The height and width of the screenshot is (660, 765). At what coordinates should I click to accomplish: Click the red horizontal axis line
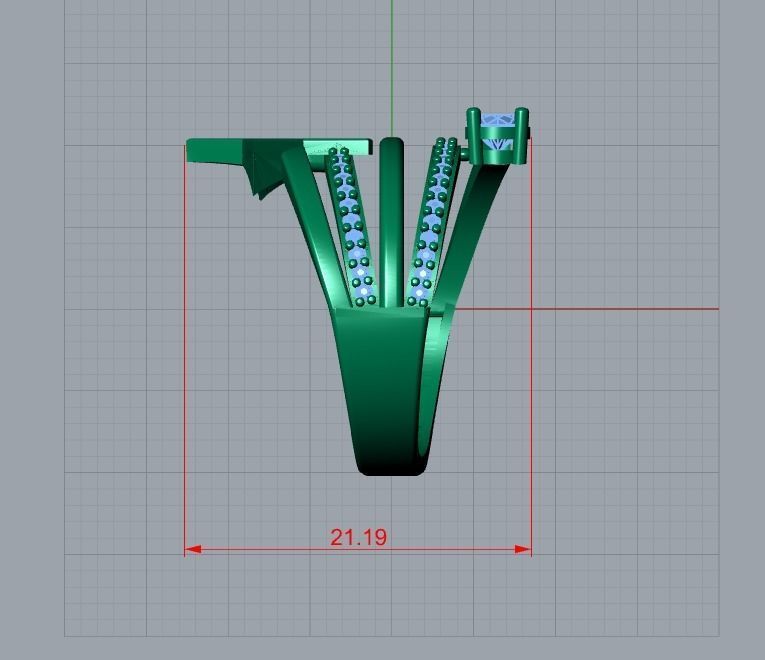click(585, 309)
